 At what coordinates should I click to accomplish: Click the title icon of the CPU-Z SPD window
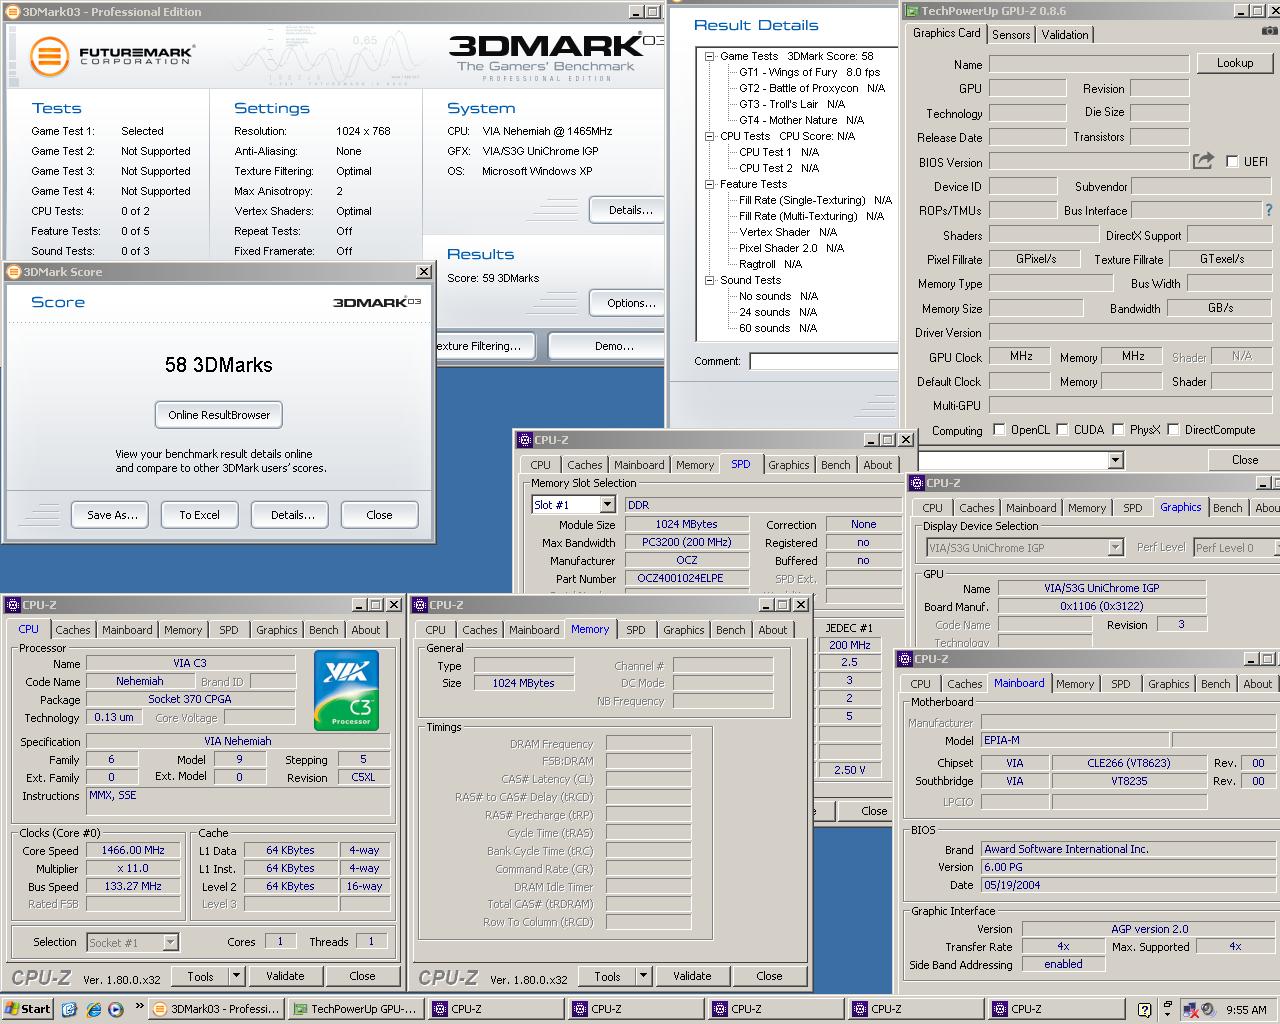pos(524,439)
